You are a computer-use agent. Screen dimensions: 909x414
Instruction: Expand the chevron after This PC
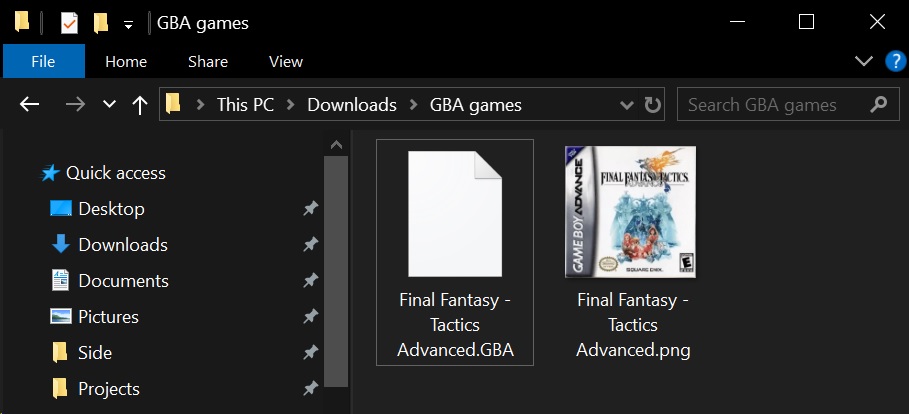[x=290, y=104]
